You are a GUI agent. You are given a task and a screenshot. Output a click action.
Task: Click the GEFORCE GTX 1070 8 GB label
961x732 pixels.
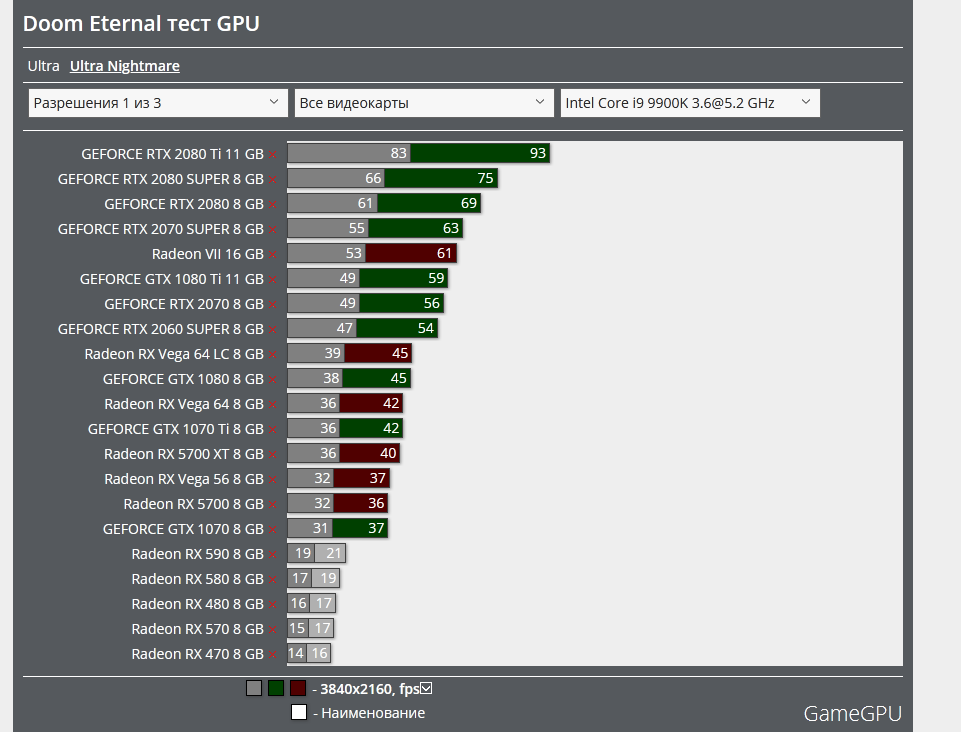184,529
